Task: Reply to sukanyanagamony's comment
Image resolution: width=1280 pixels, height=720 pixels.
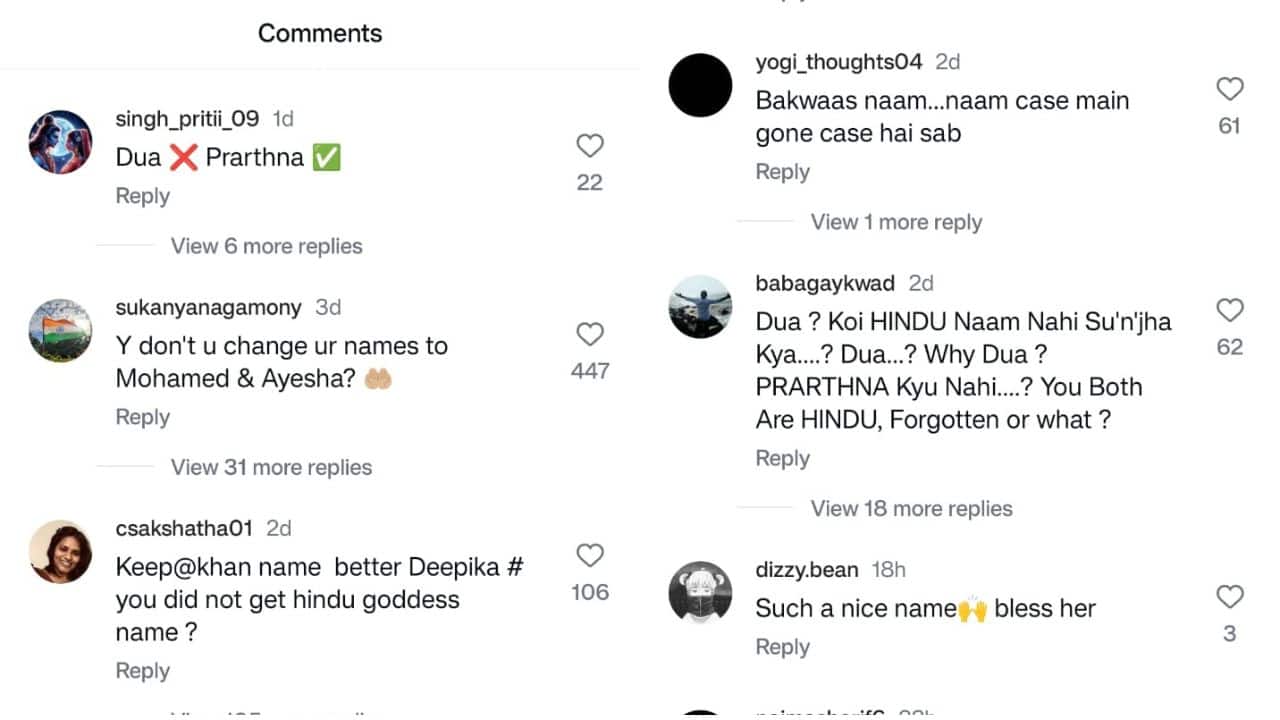Action: [142, 417]
